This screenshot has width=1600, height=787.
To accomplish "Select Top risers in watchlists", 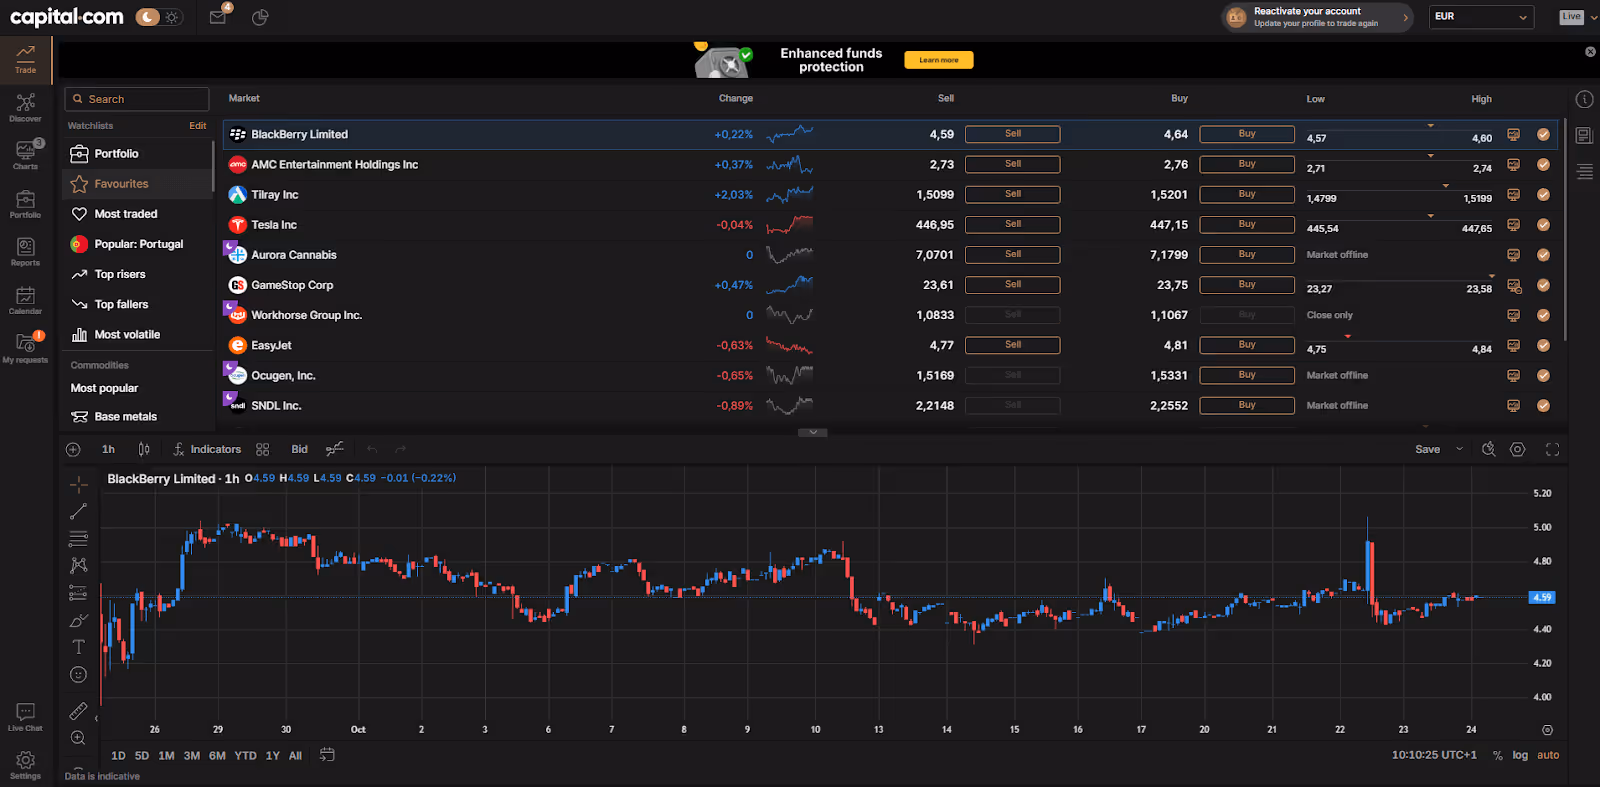I will coord(120,274).
